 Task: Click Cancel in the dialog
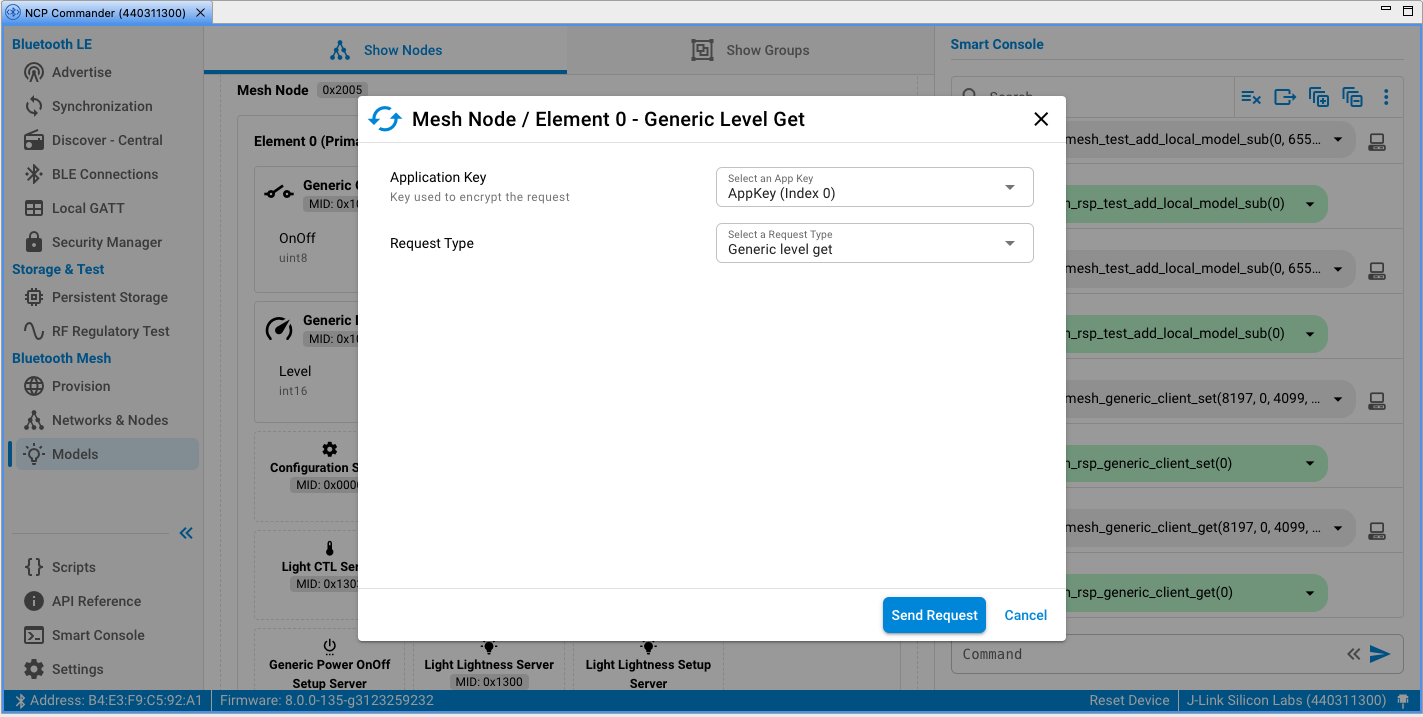[1025, 615]
